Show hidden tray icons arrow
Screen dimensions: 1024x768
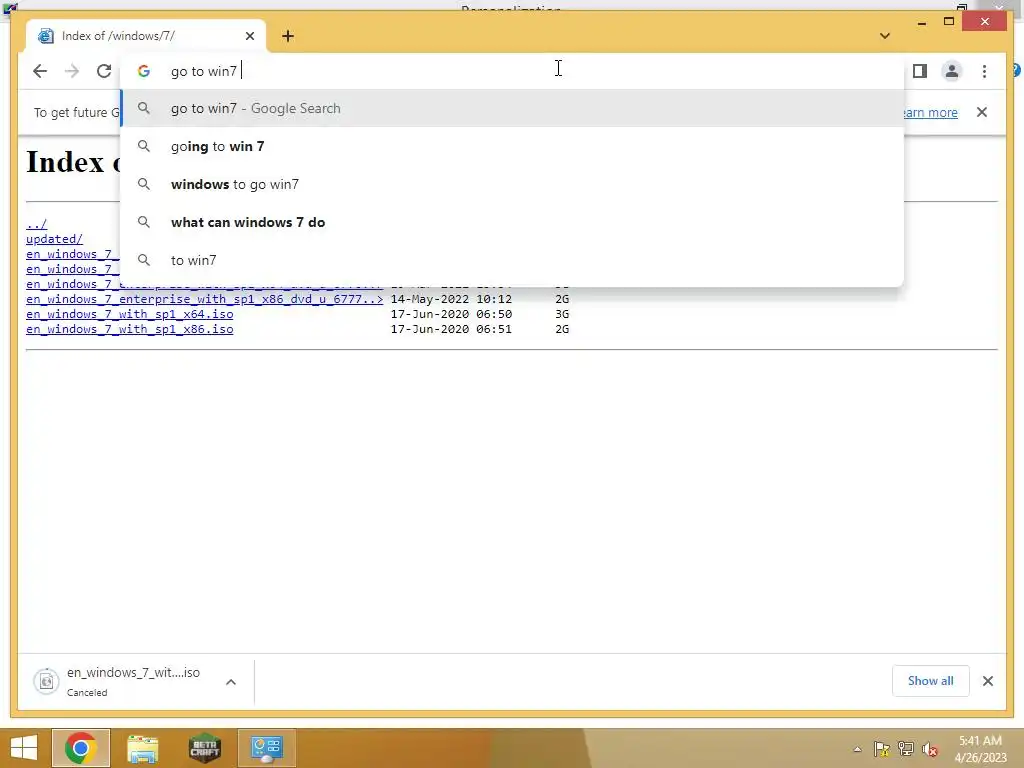(x=857, y=749)
